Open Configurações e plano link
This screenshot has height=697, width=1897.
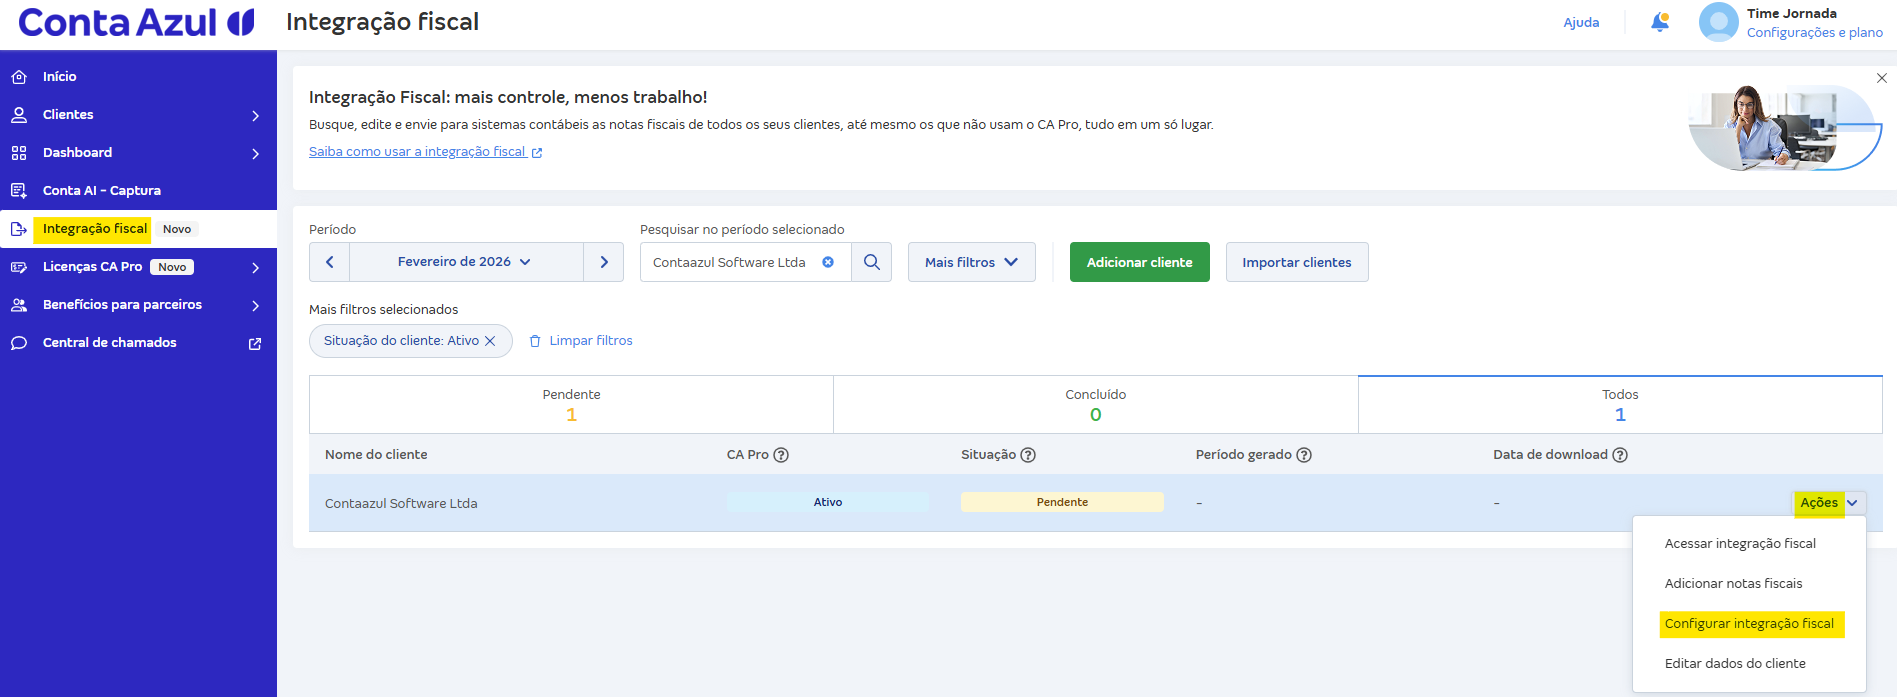point(1815,33)
